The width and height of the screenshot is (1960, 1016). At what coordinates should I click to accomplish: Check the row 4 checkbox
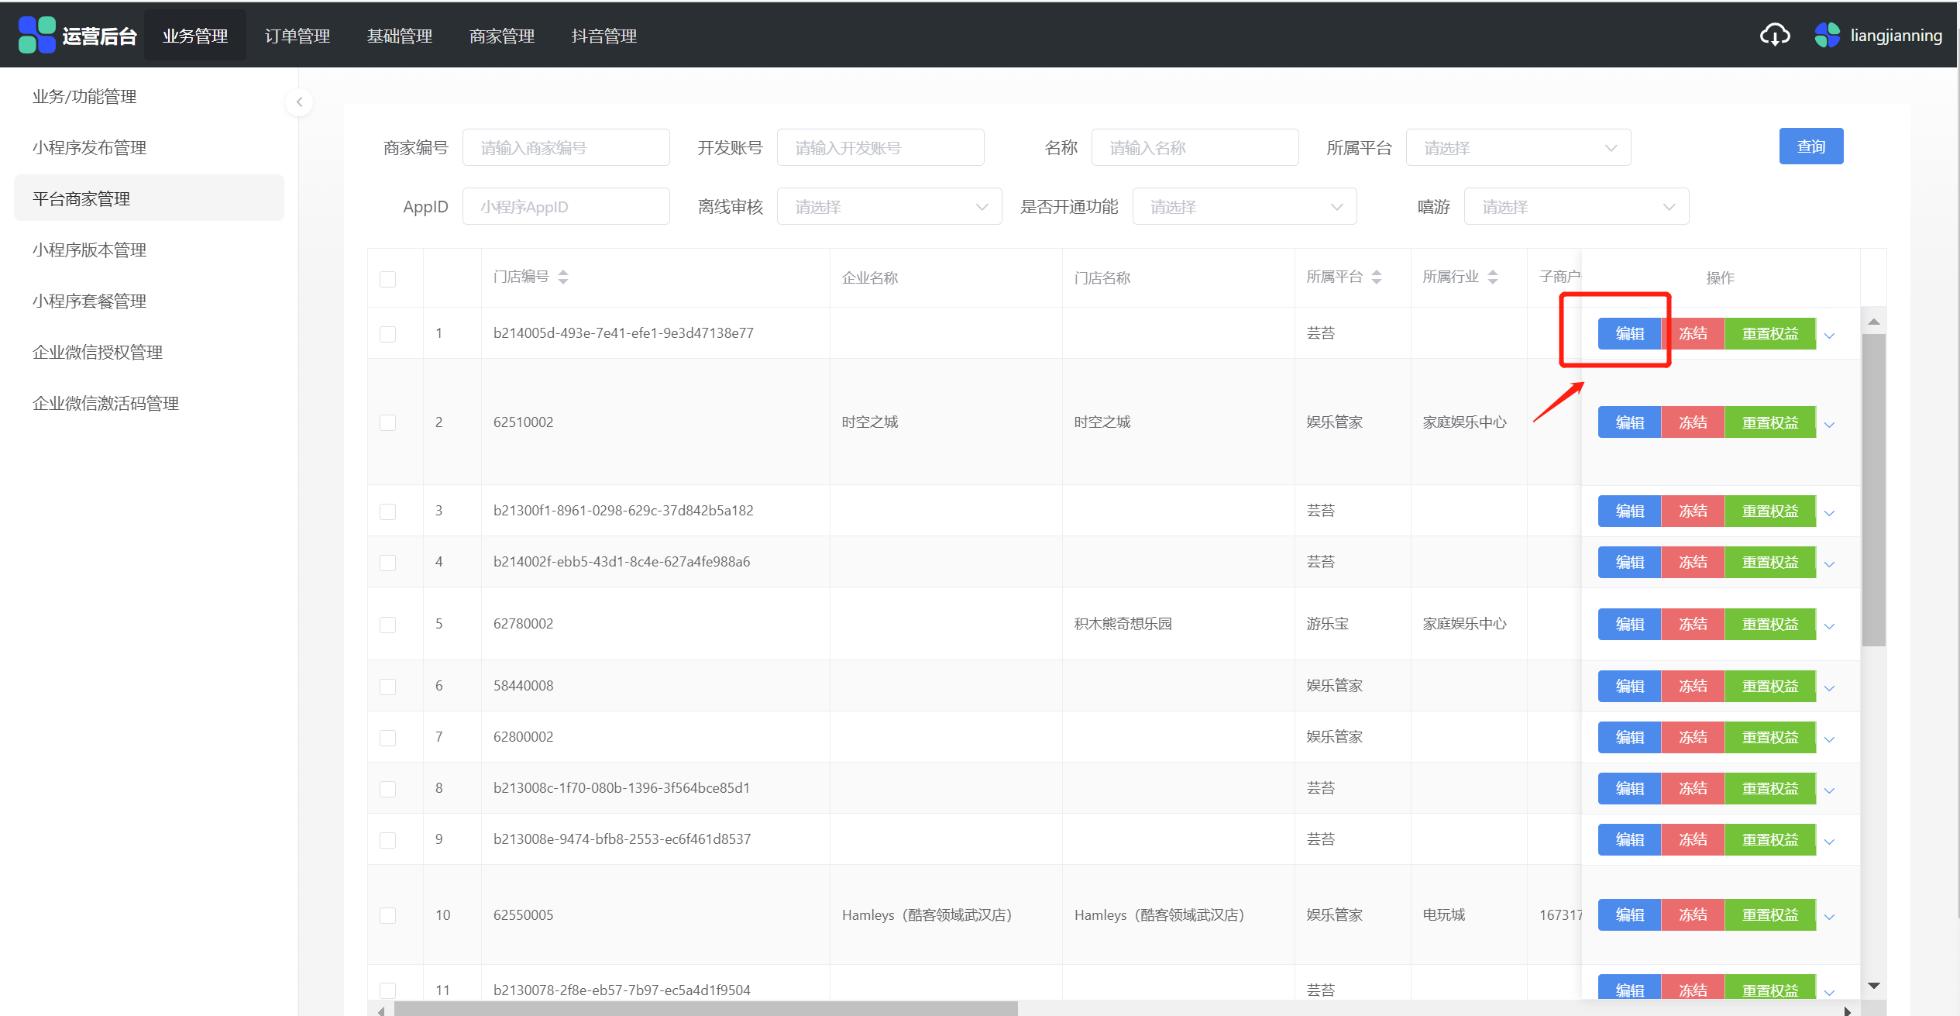pos(388,563)
